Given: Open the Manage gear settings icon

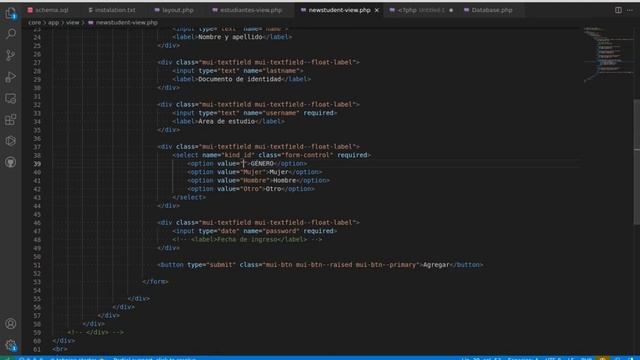Looking at the screenshot, I should tap(11, 345).
